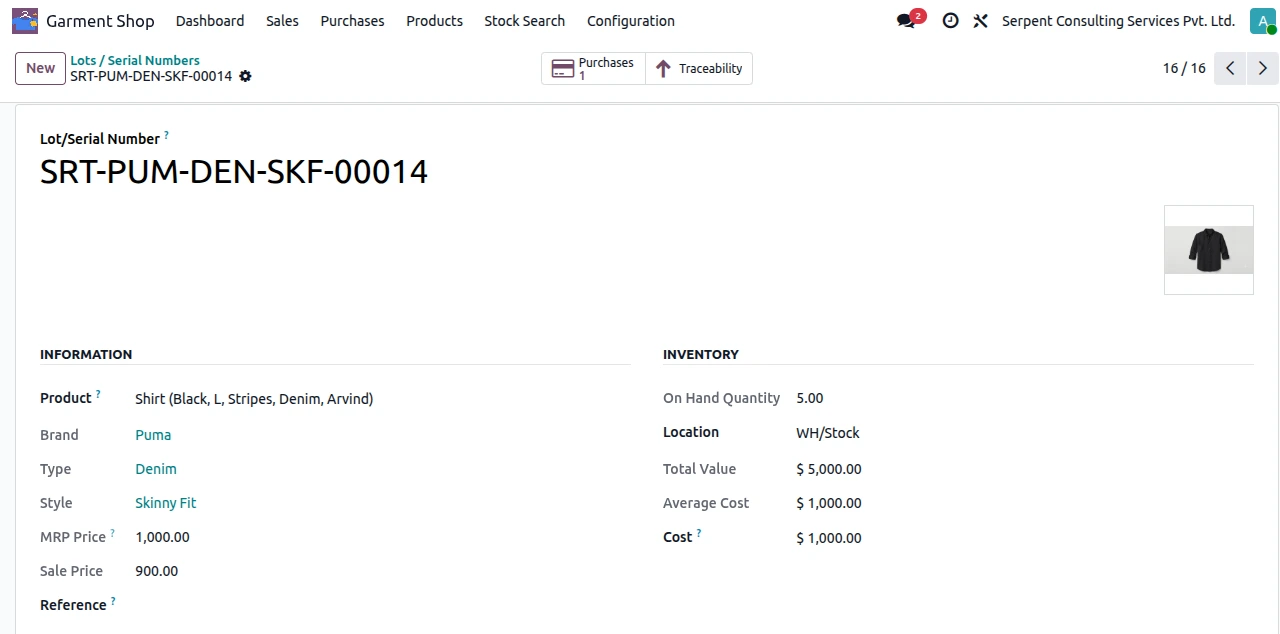The width and height of the screenshot is (1280, 634).
Task: Go to the previous record arrow
Action: click(1230, 68)
